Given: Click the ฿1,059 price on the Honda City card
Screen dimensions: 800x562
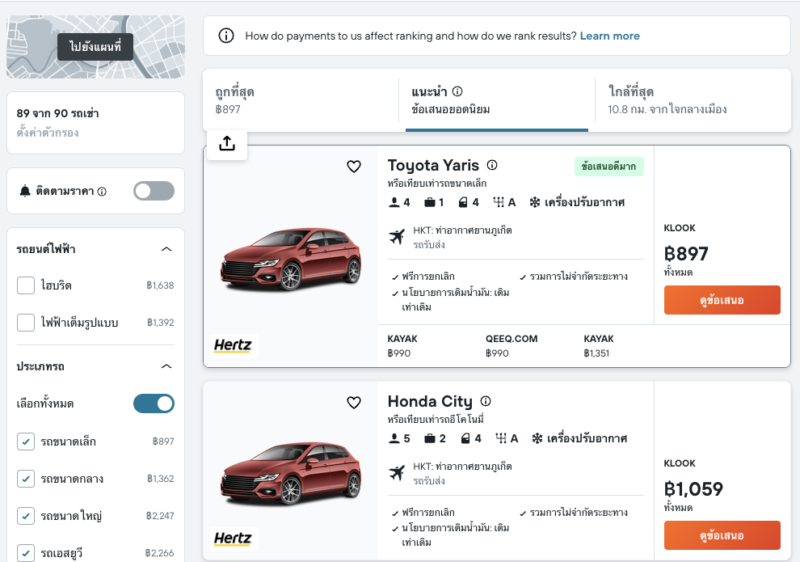Looking at the screenshot, I should [693, 489].
